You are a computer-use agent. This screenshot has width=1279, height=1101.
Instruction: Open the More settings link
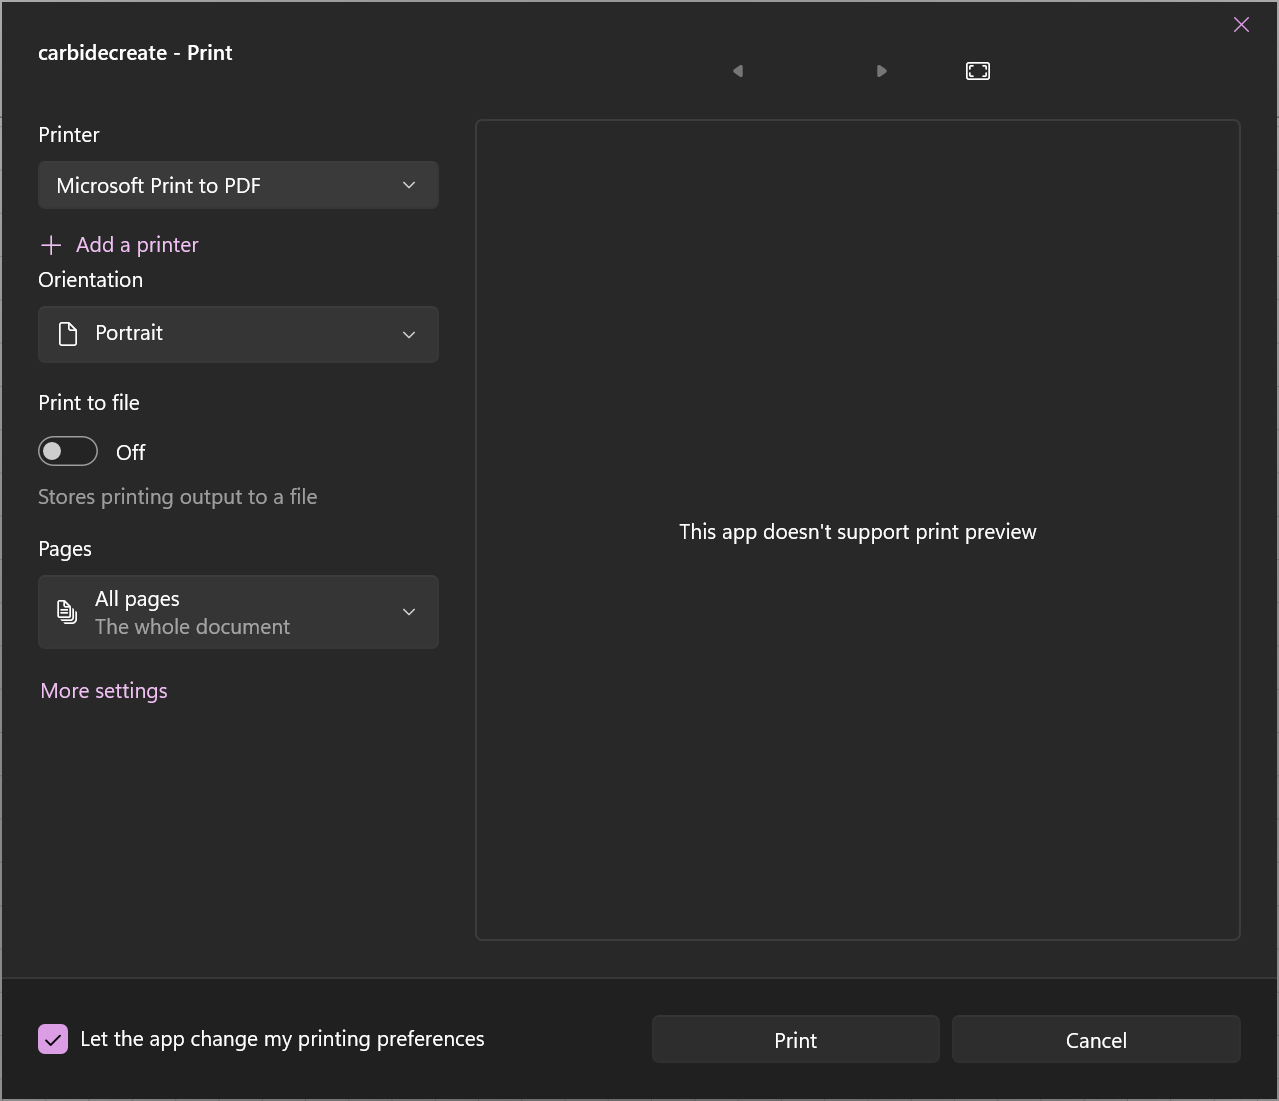(x=104, y=691)
